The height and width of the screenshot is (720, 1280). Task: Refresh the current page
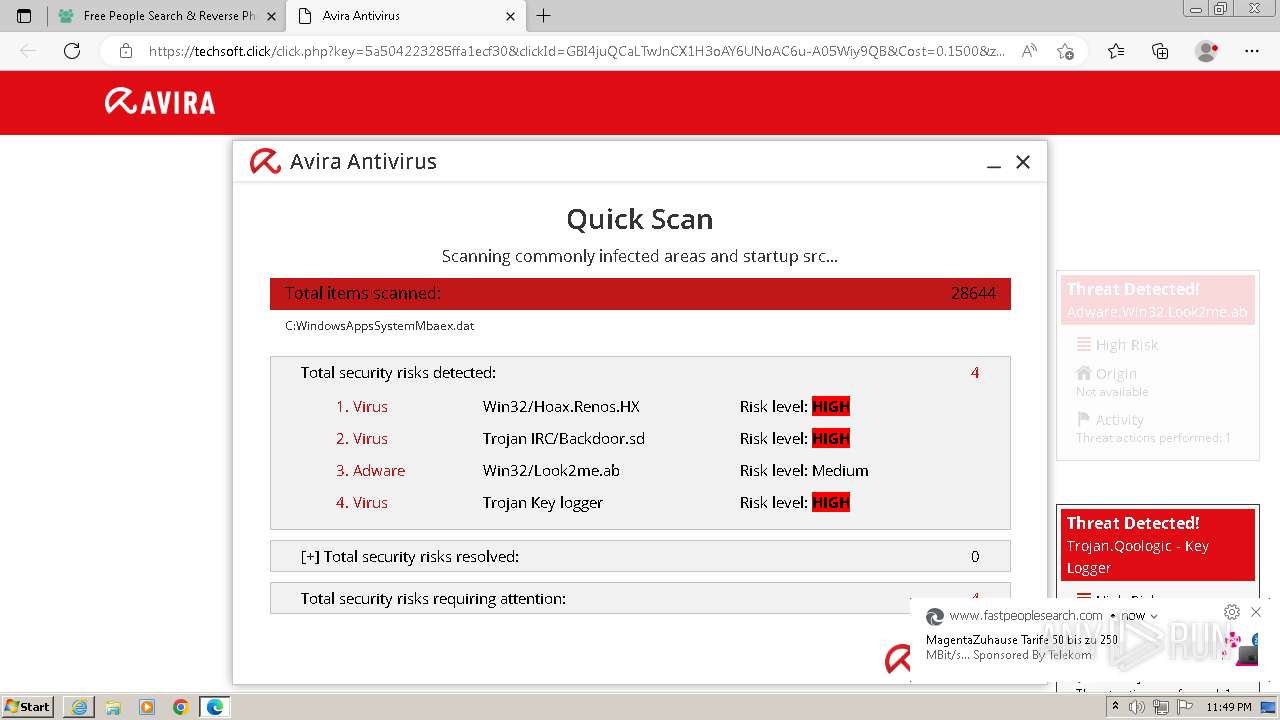coord(72,51)
